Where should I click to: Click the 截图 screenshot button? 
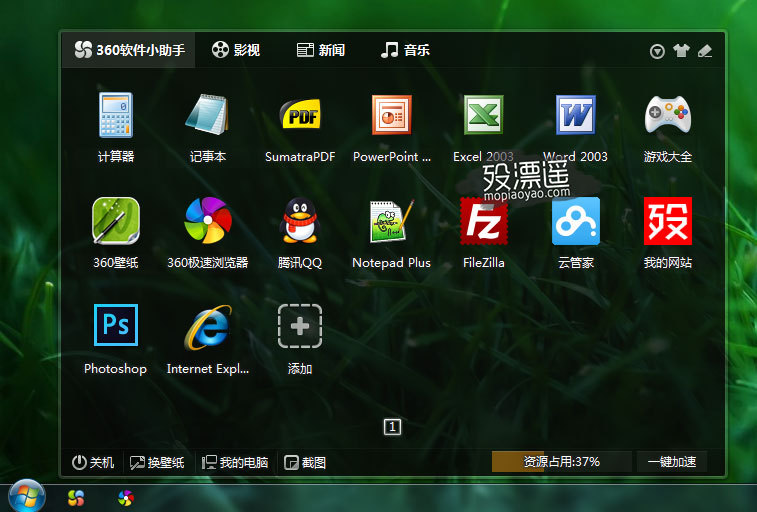305,462
